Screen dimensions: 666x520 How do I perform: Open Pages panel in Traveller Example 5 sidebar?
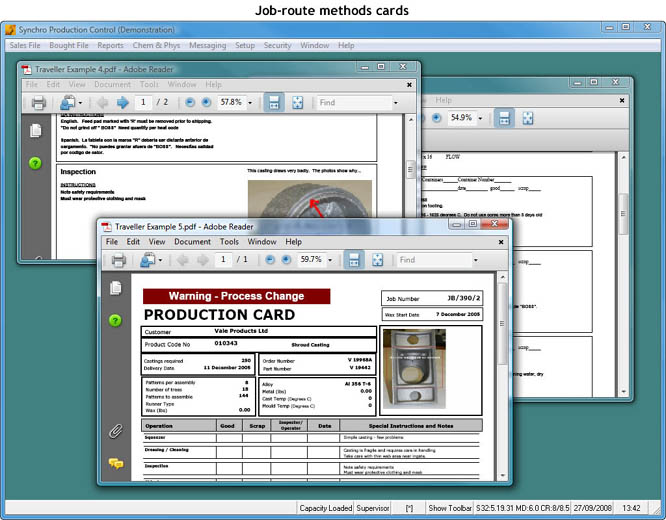116,288
